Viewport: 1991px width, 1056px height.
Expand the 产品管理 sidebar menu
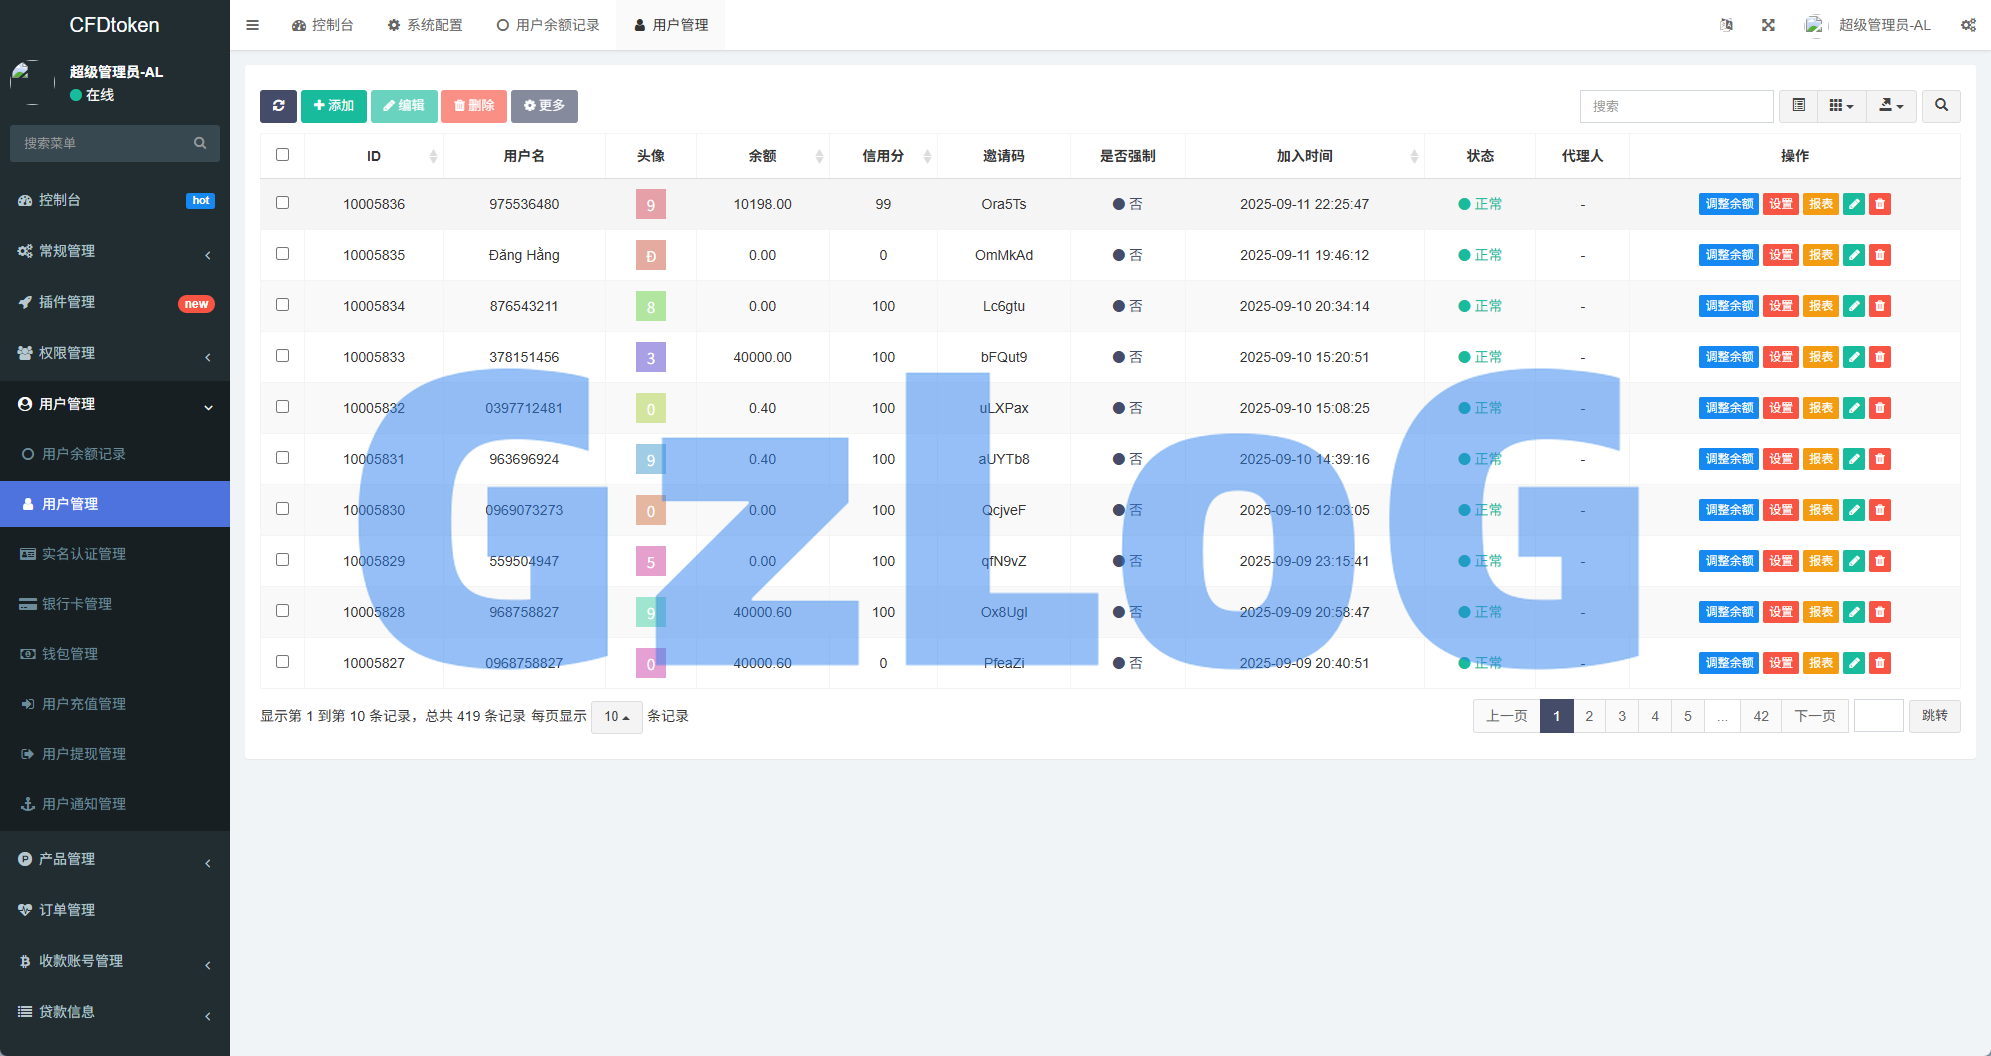tap(115, 859)
